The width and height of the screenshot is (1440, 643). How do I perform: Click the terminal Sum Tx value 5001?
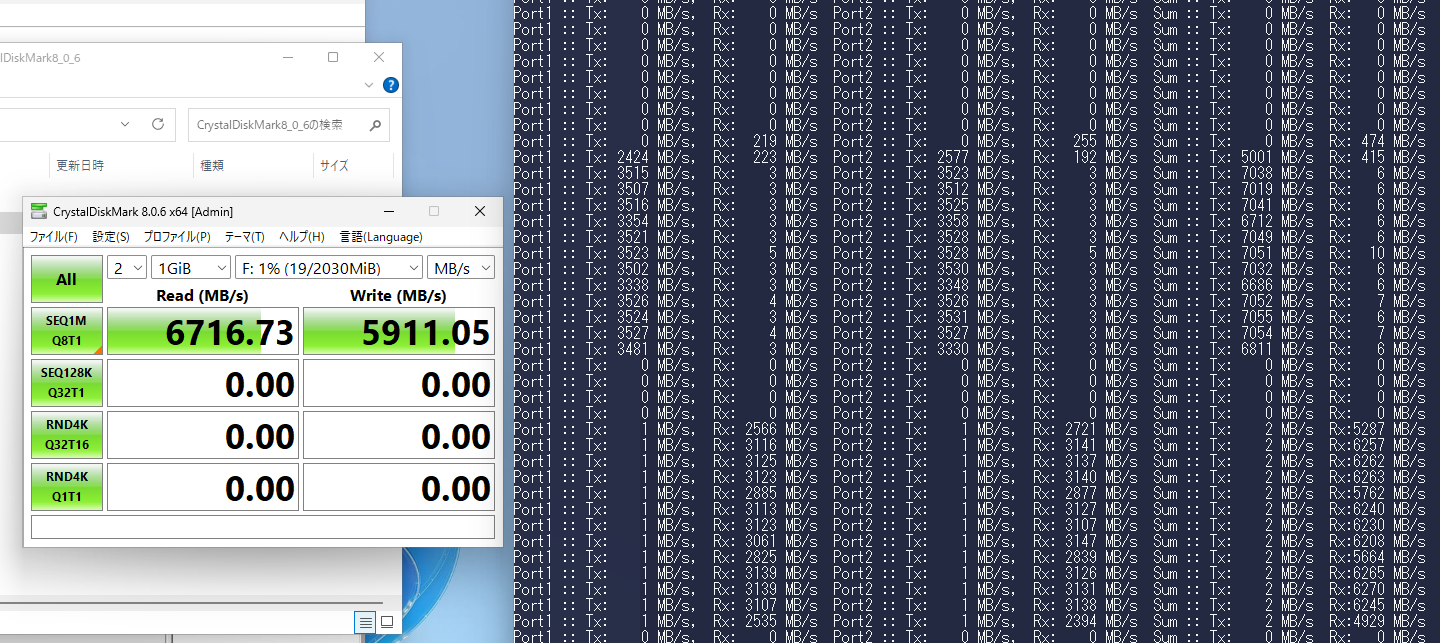coord(1256,157)
